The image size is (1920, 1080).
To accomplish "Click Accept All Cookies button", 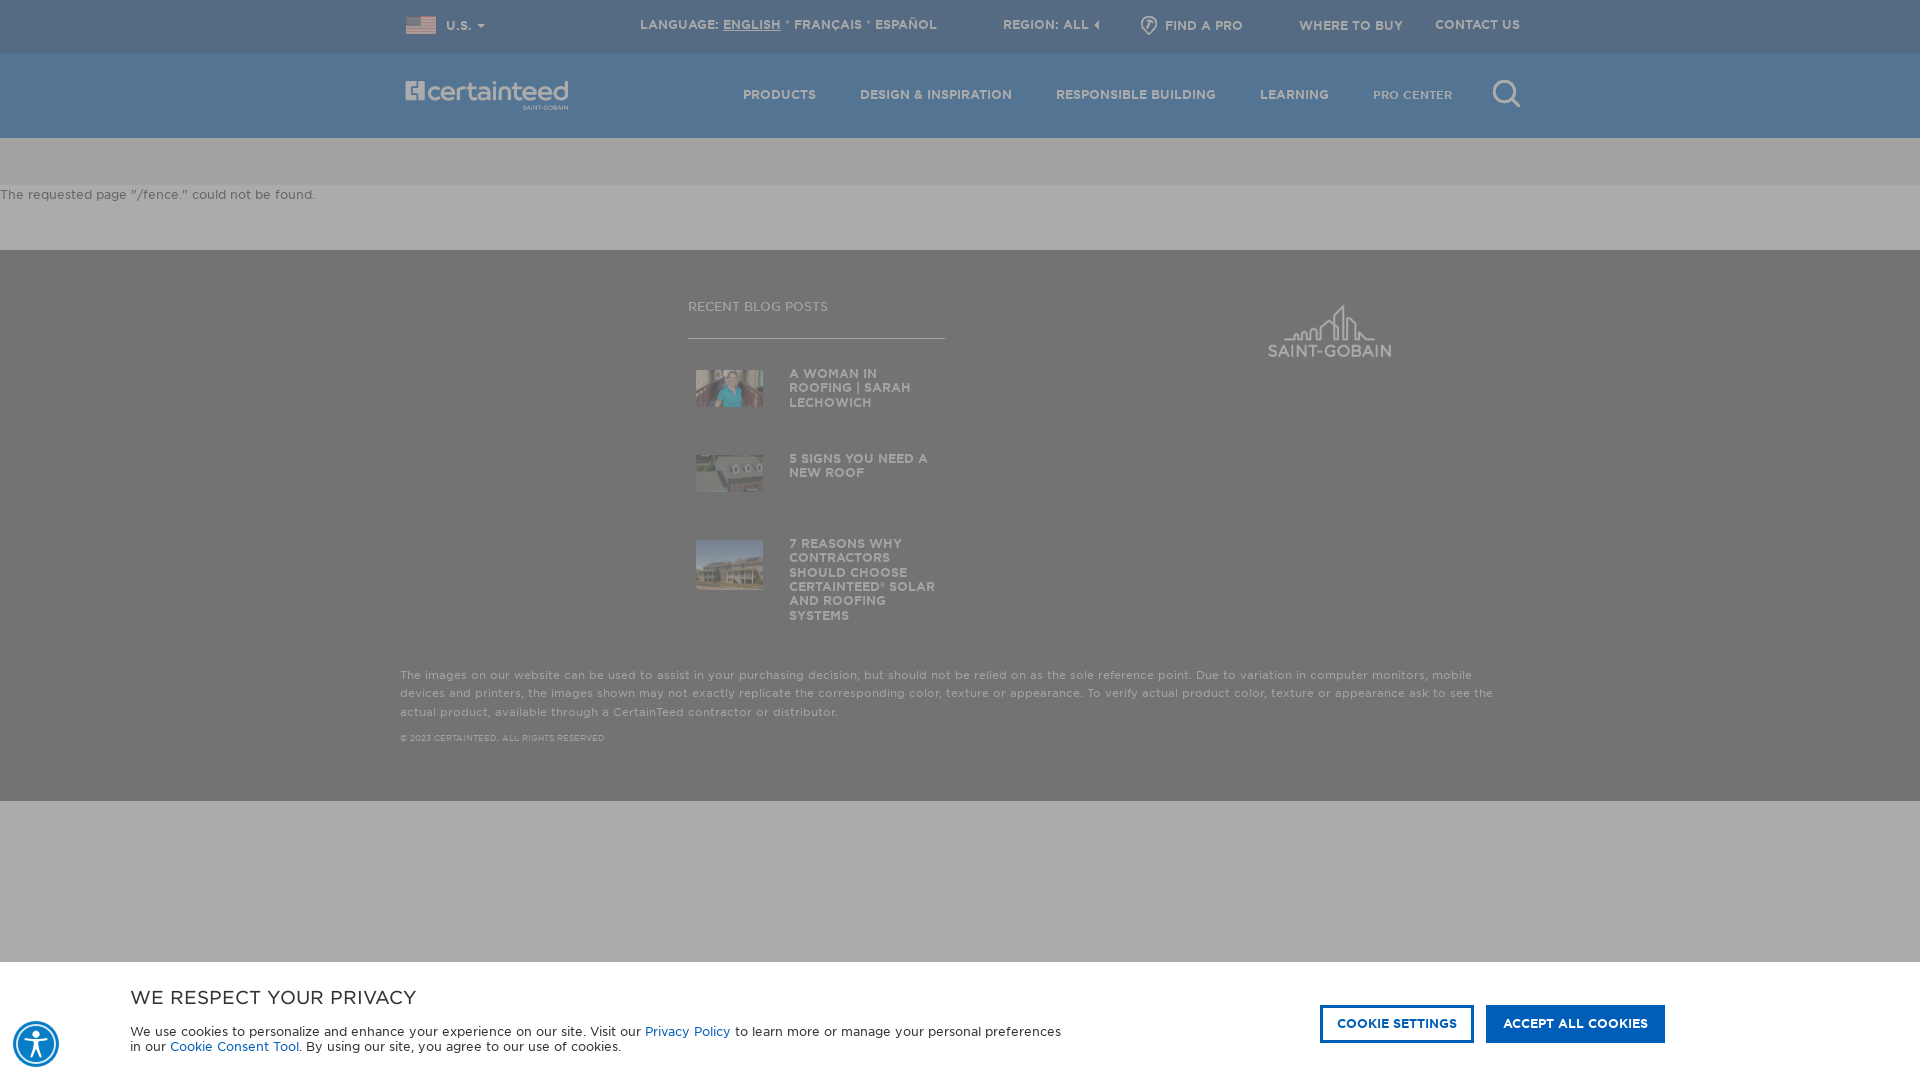I will pos(1575,1024).
